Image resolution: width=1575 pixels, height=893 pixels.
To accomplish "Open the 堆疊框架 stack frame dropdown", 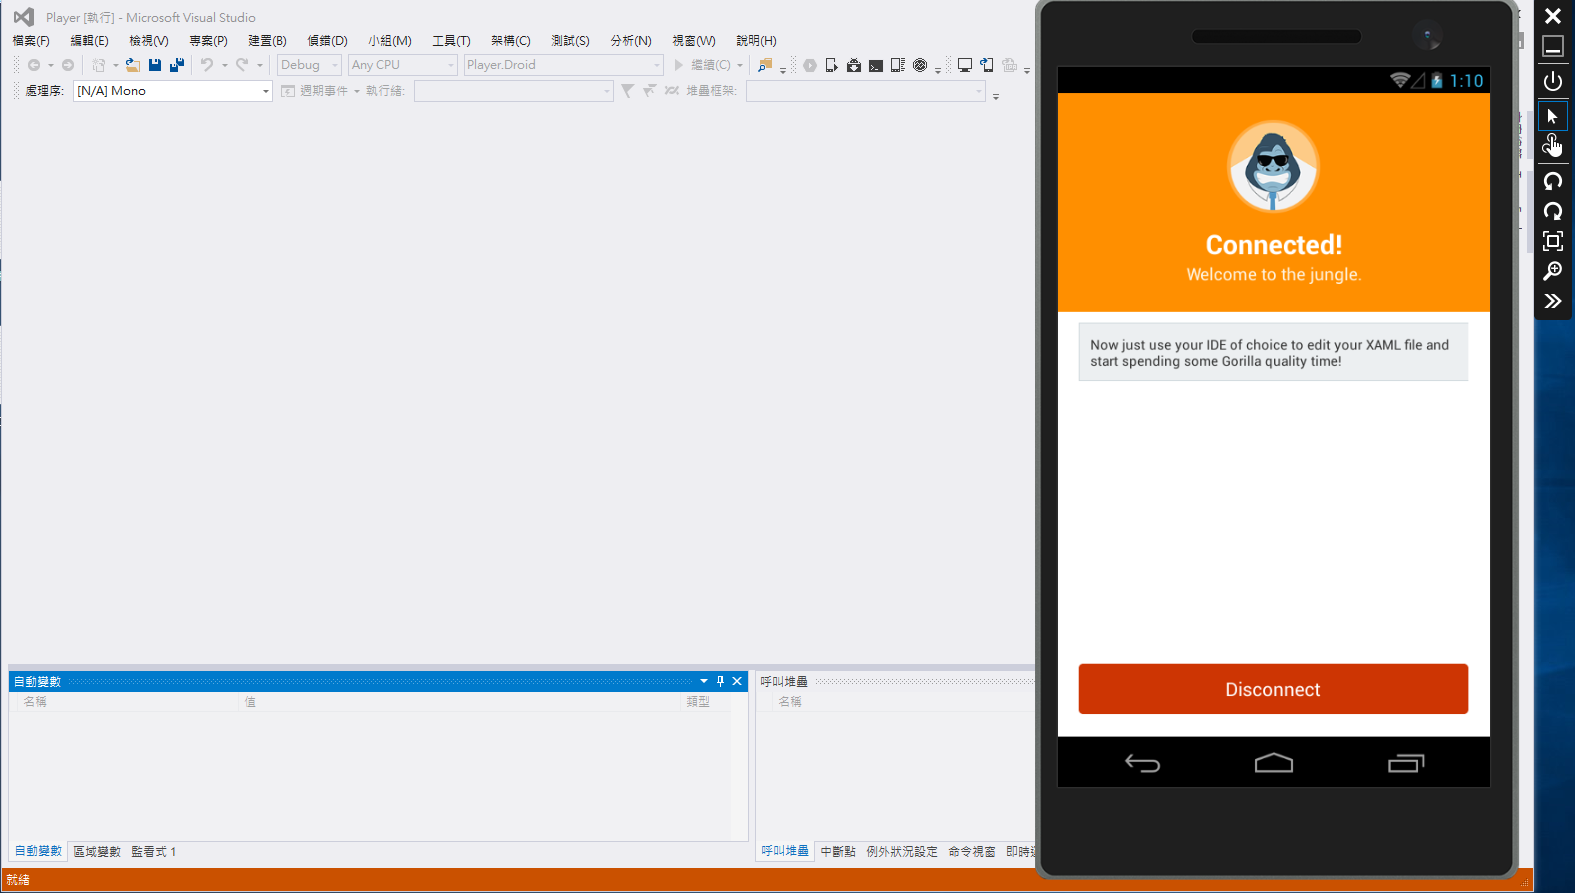I will [x=866, y=91].
